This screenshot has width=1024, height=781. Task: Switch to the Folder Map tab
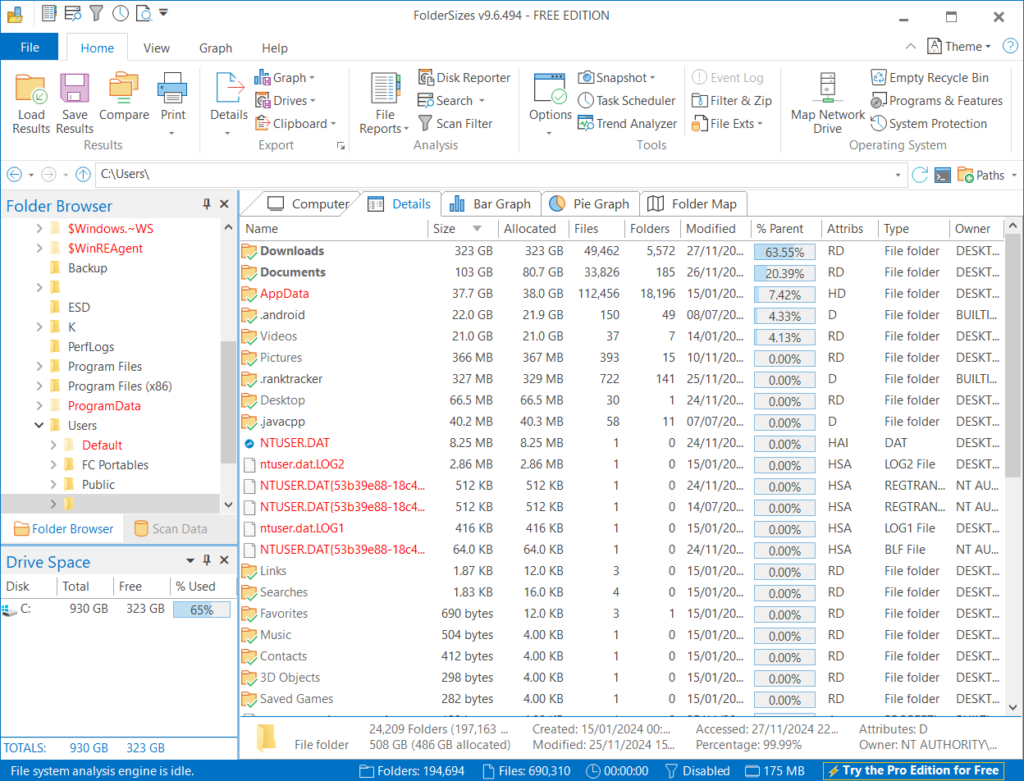[692, 204]
